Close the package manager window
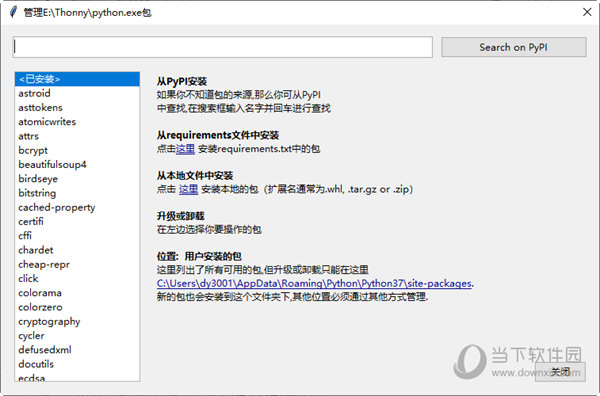600x396 pixels. (x=587, y=12)
